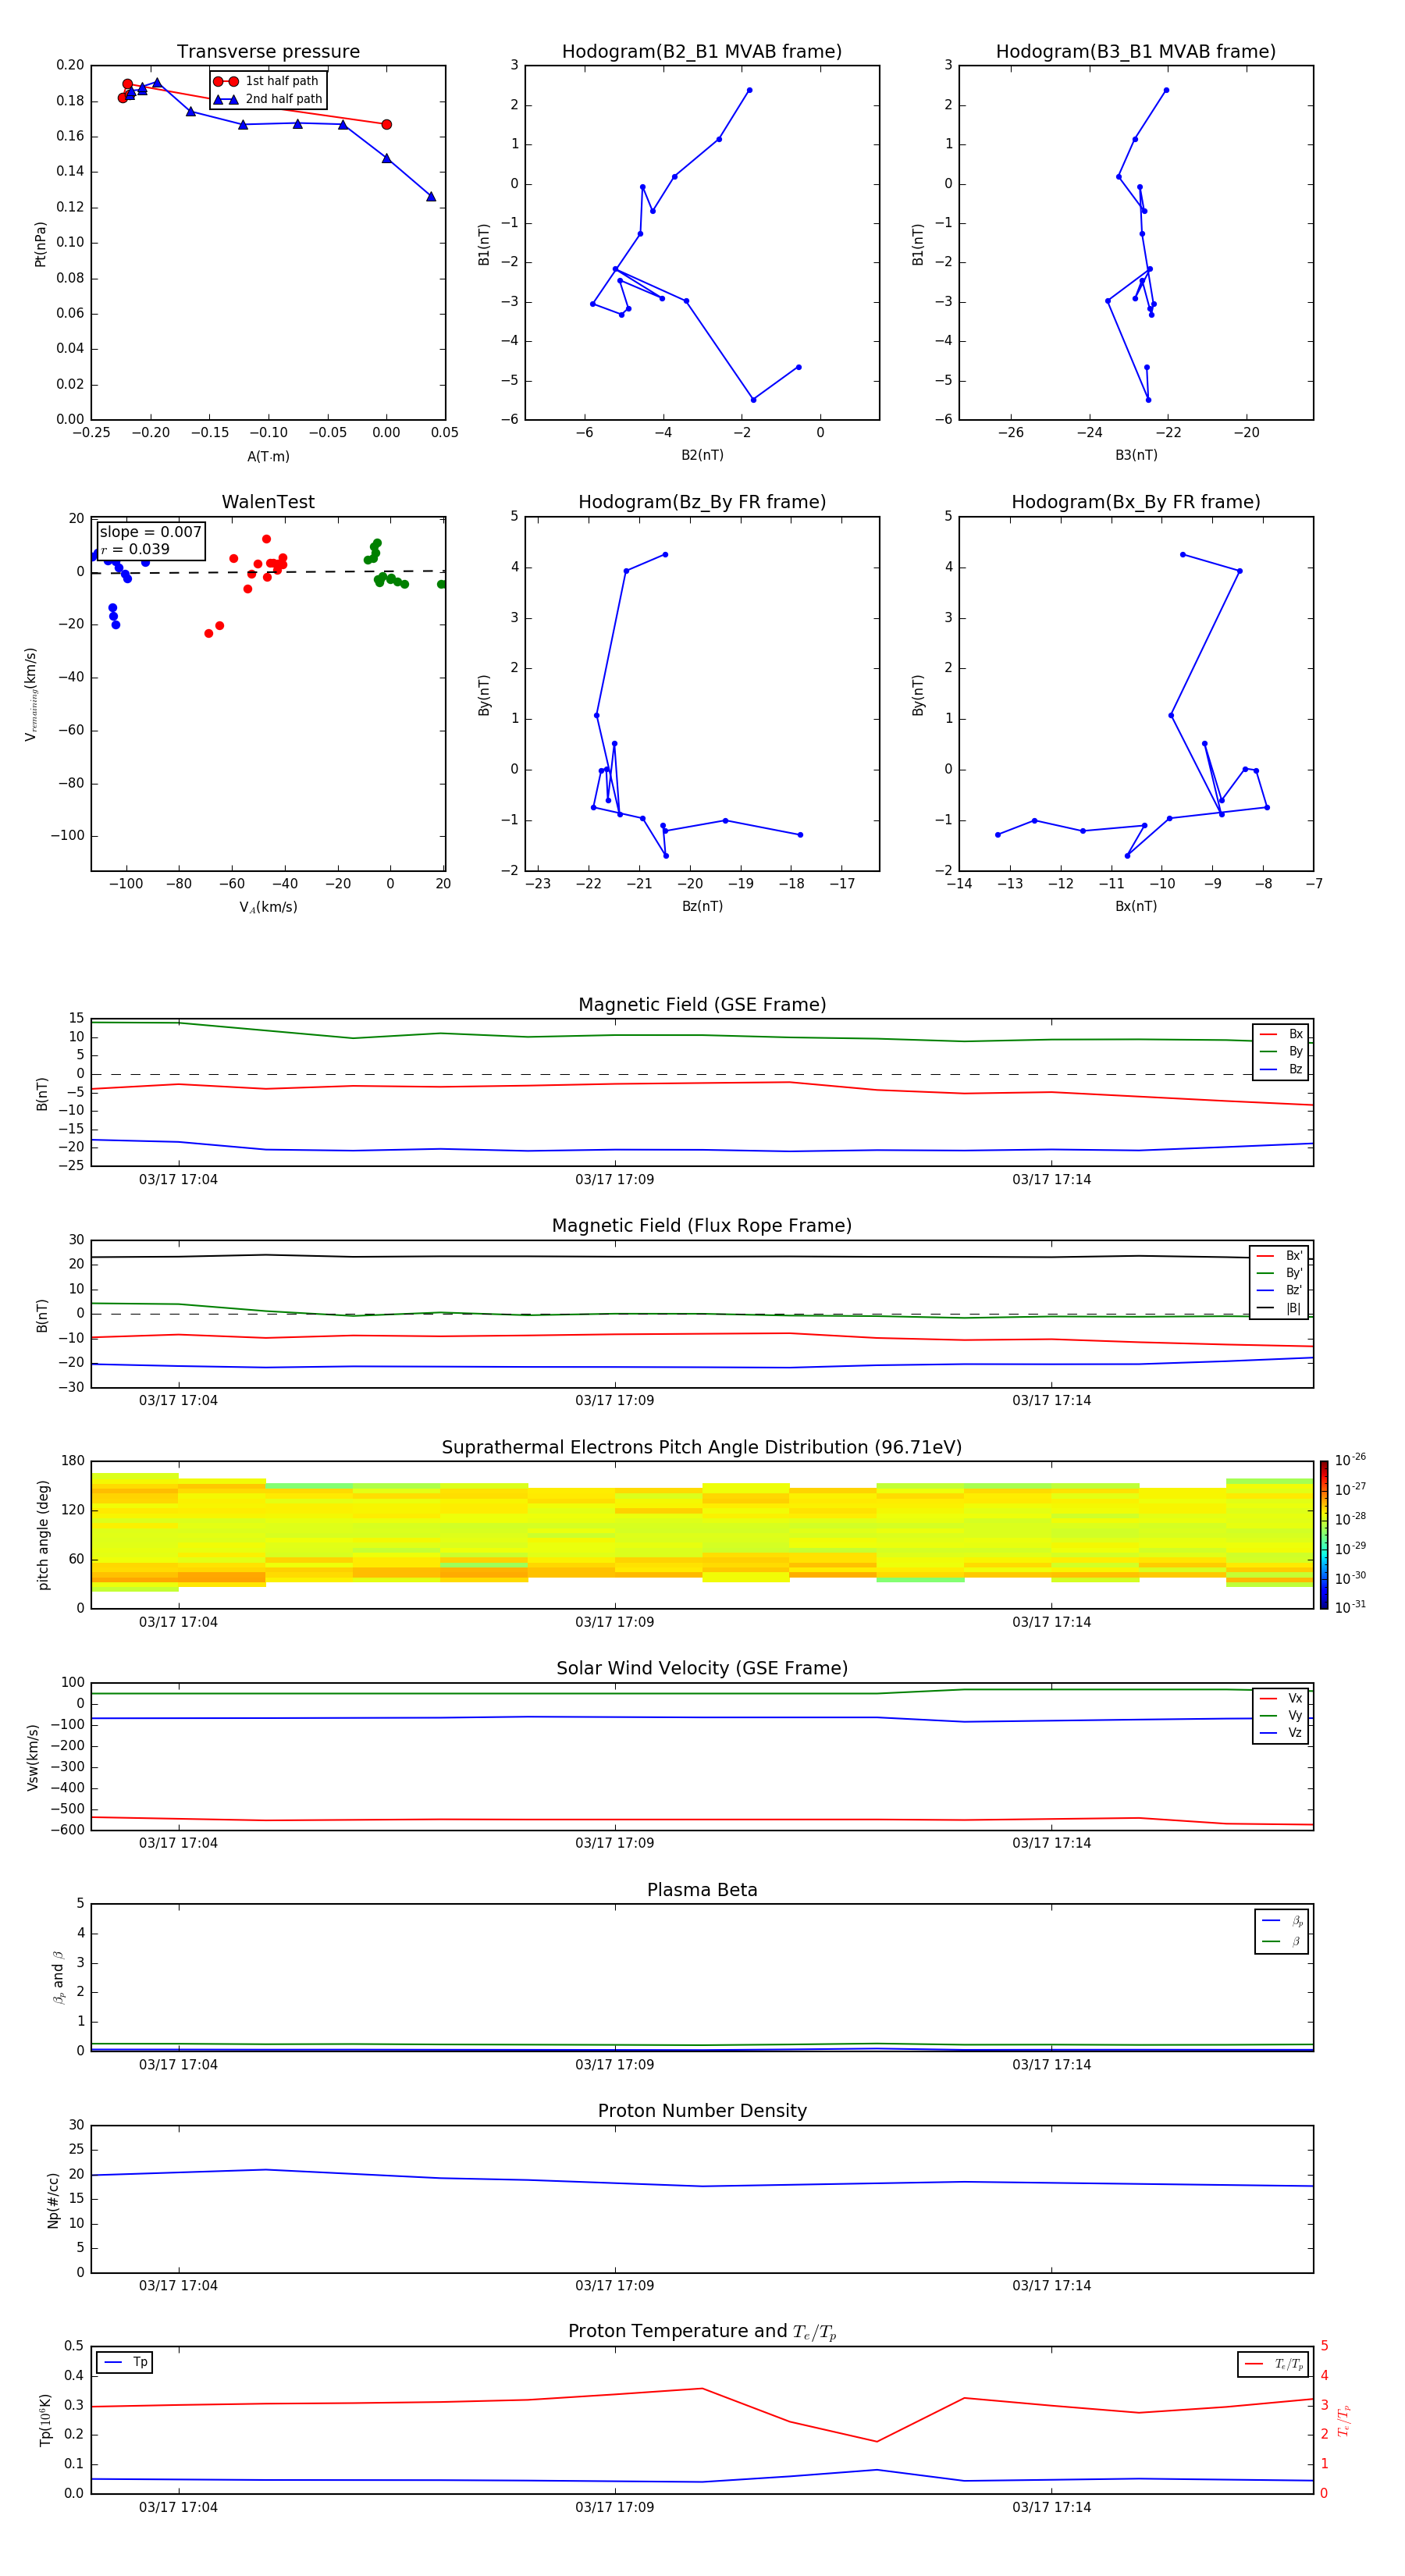Click 'Vz' legend entry in velocity plot

(1282, 1732)
